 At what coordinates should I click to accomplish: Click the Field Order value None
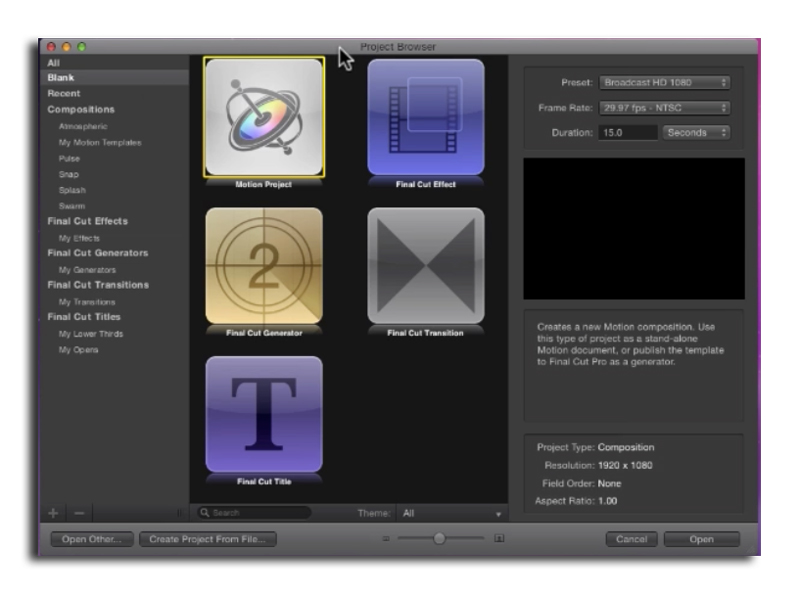(610, 483)
